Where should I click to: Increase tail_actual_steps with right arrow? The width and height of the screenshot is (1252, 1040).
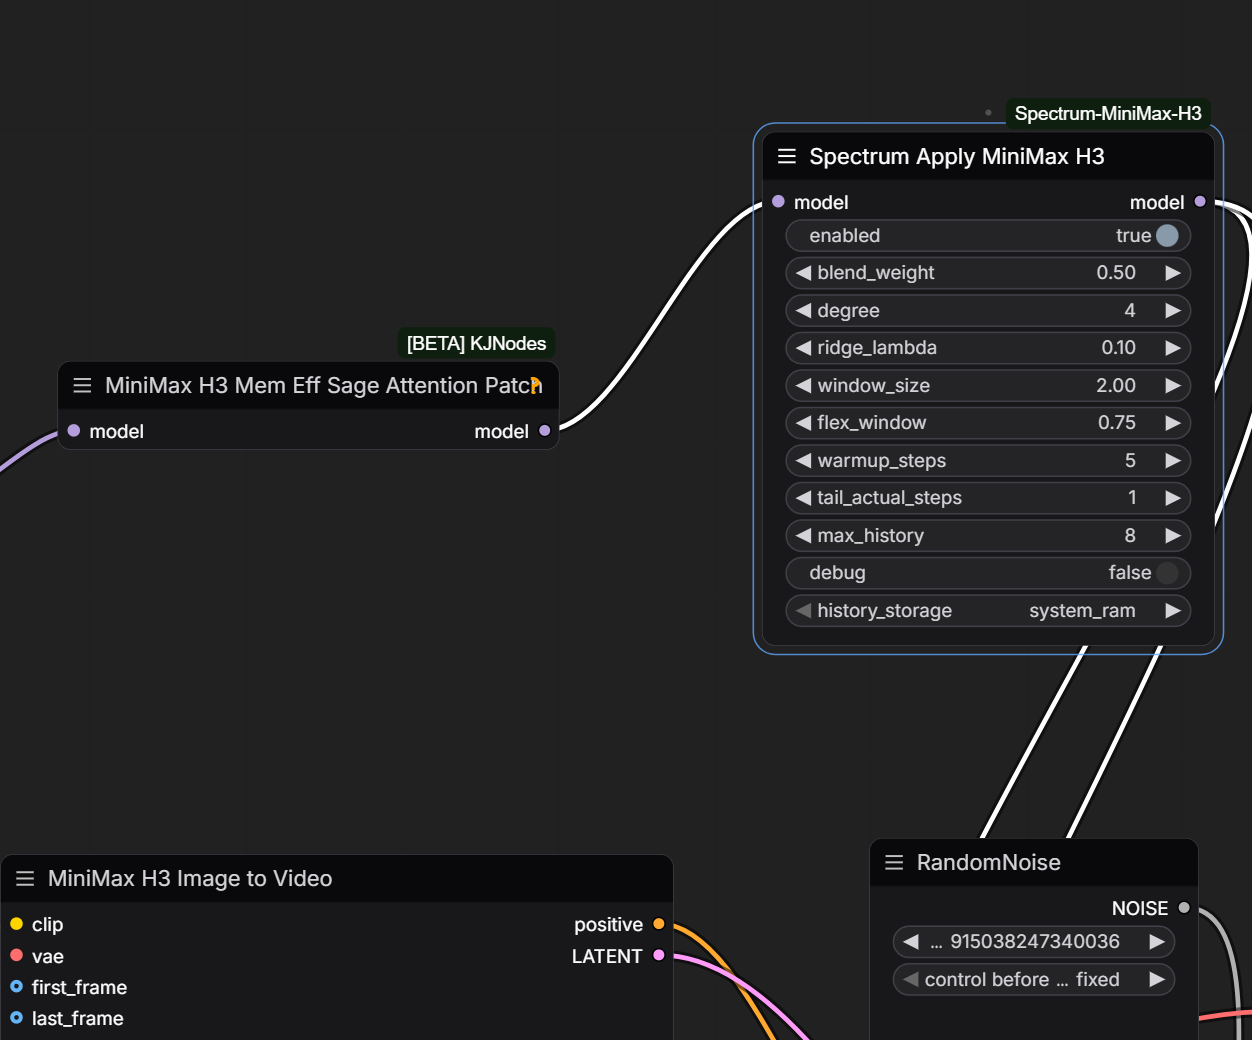(1173, 498)
